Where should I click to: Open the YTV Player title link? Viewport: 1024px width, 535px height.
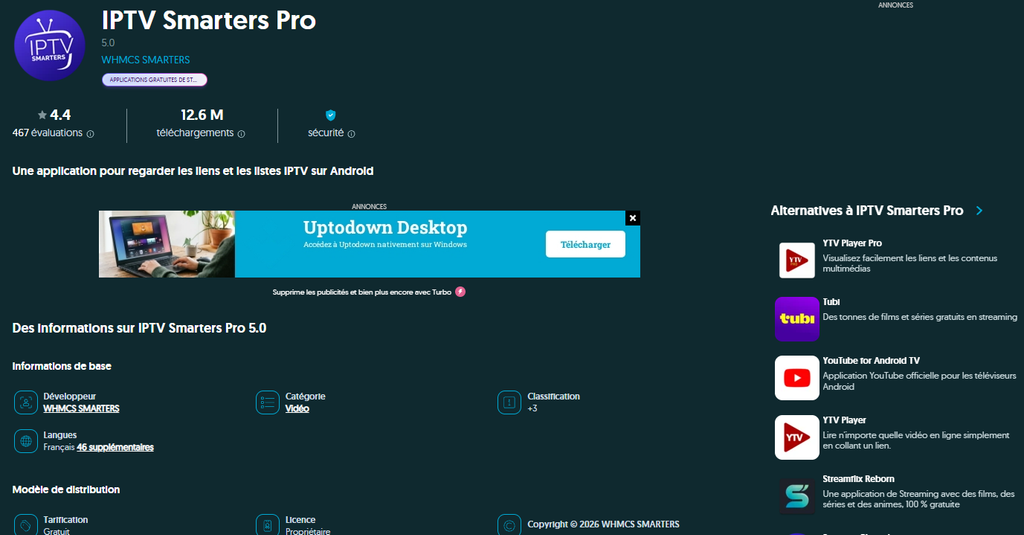[x=844, y=420]
